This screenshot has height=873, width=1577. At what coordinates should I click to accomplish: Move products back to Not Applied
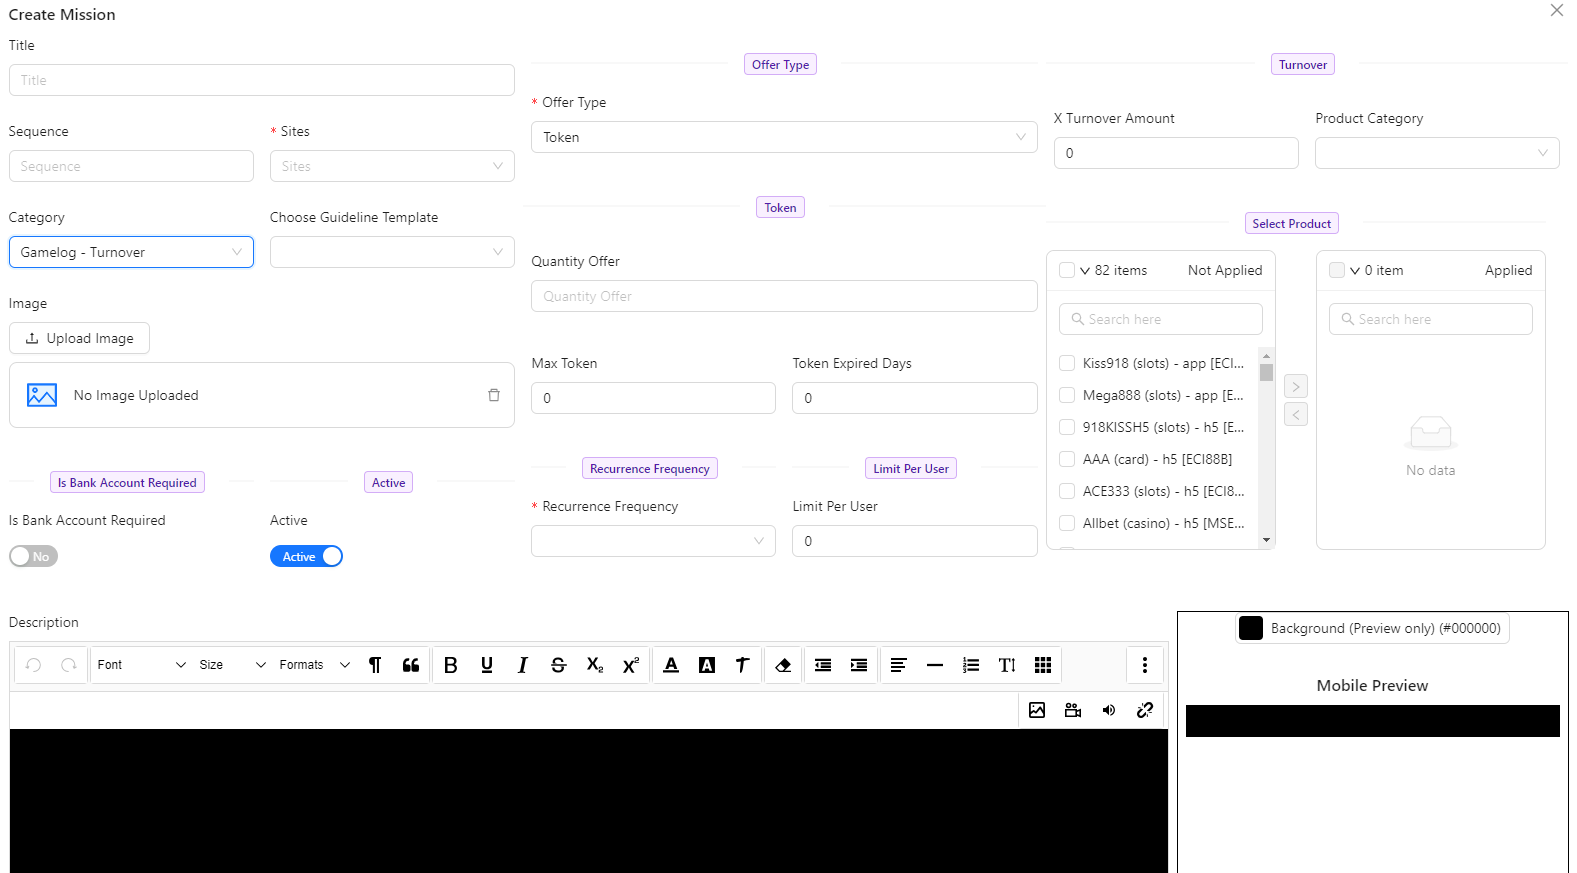pyautogui.click(x=1296, y=414)
